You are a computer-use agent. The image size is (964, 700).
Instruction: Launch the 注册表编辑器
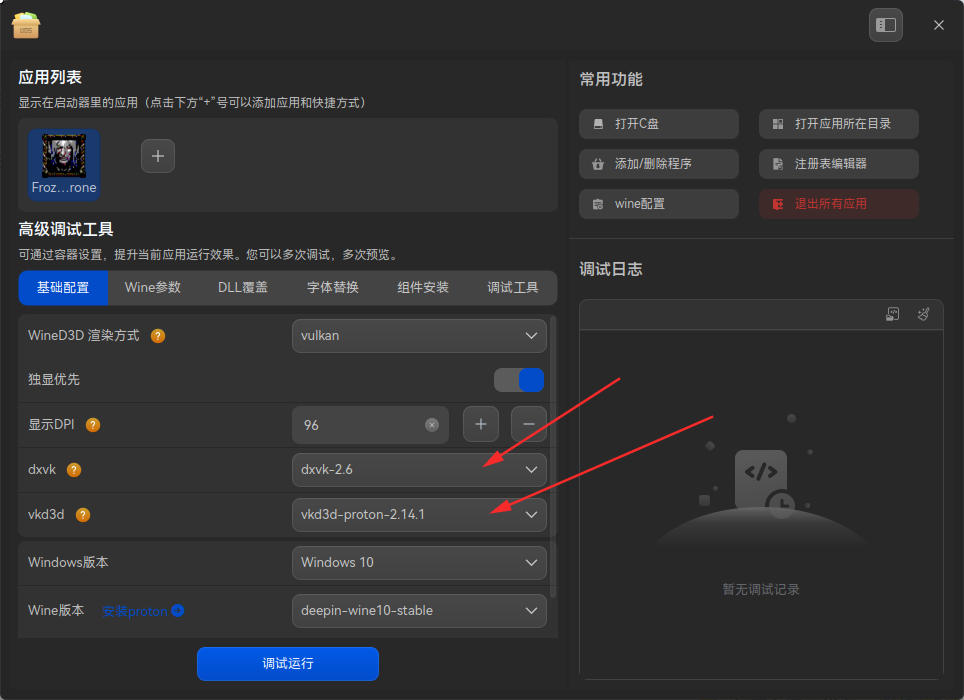click(x=839, y=164)
